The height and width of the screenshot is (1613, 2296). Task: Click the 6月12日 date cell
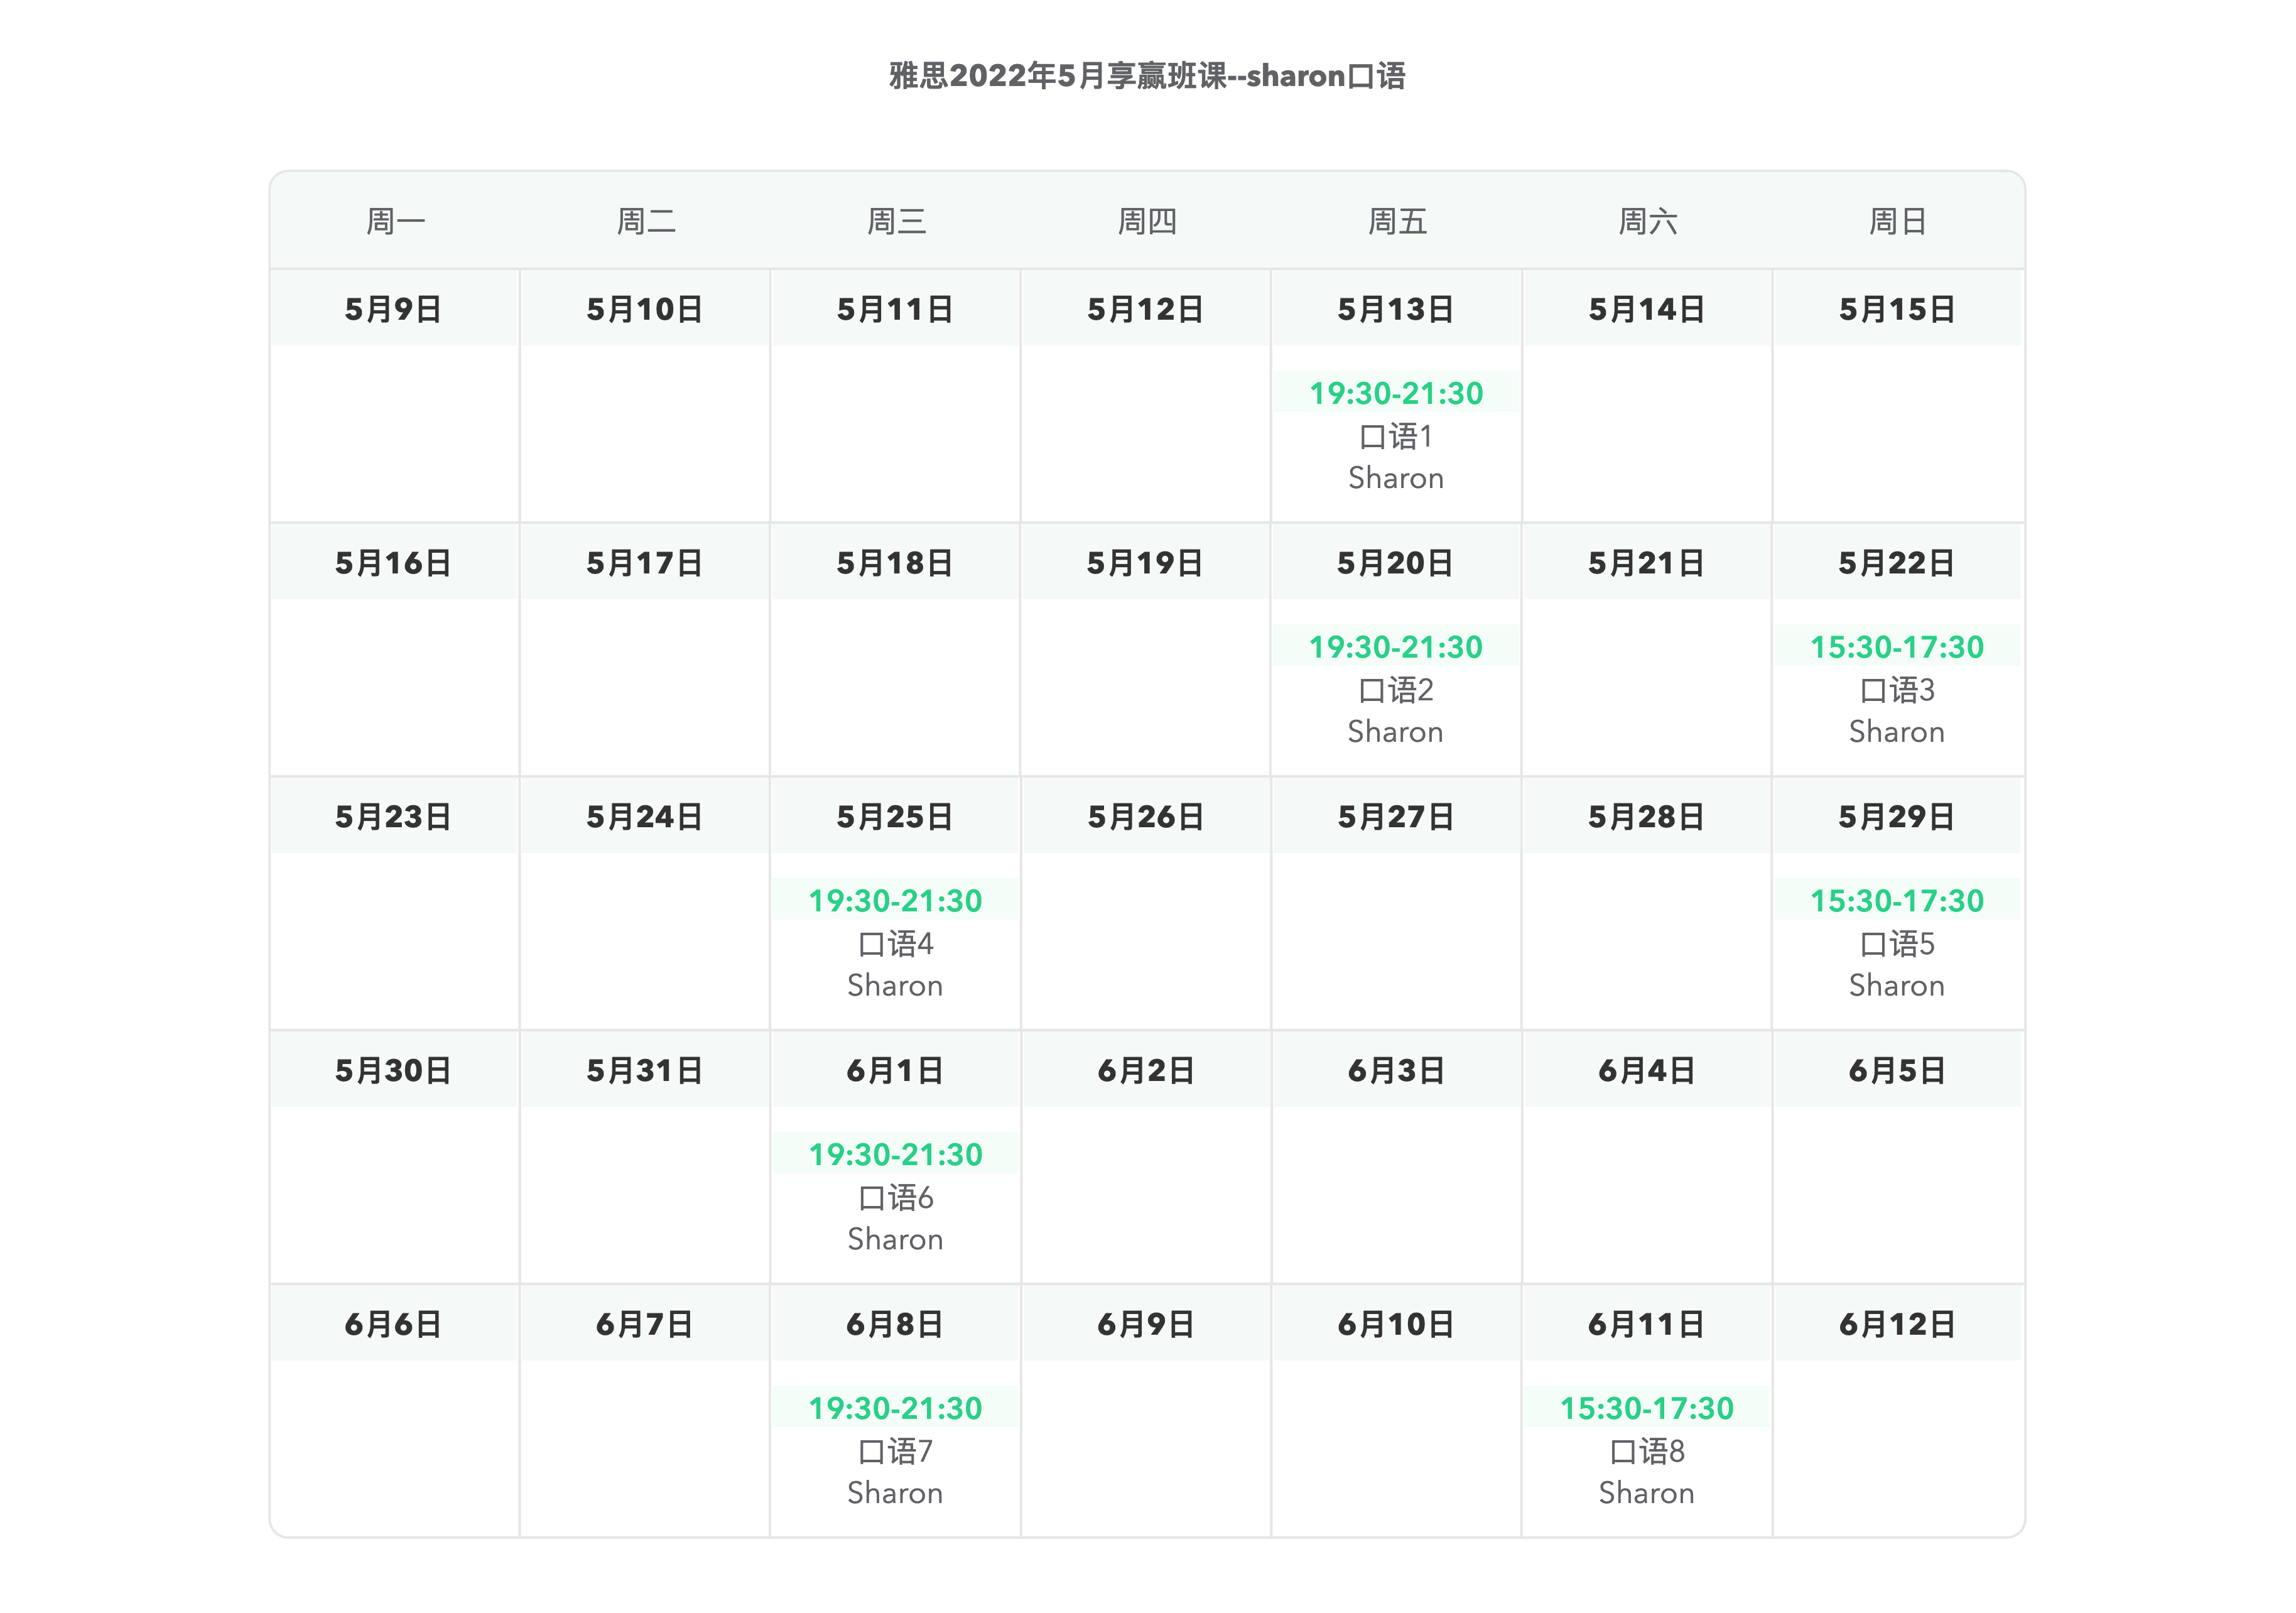click(x=1897, y=1324)
